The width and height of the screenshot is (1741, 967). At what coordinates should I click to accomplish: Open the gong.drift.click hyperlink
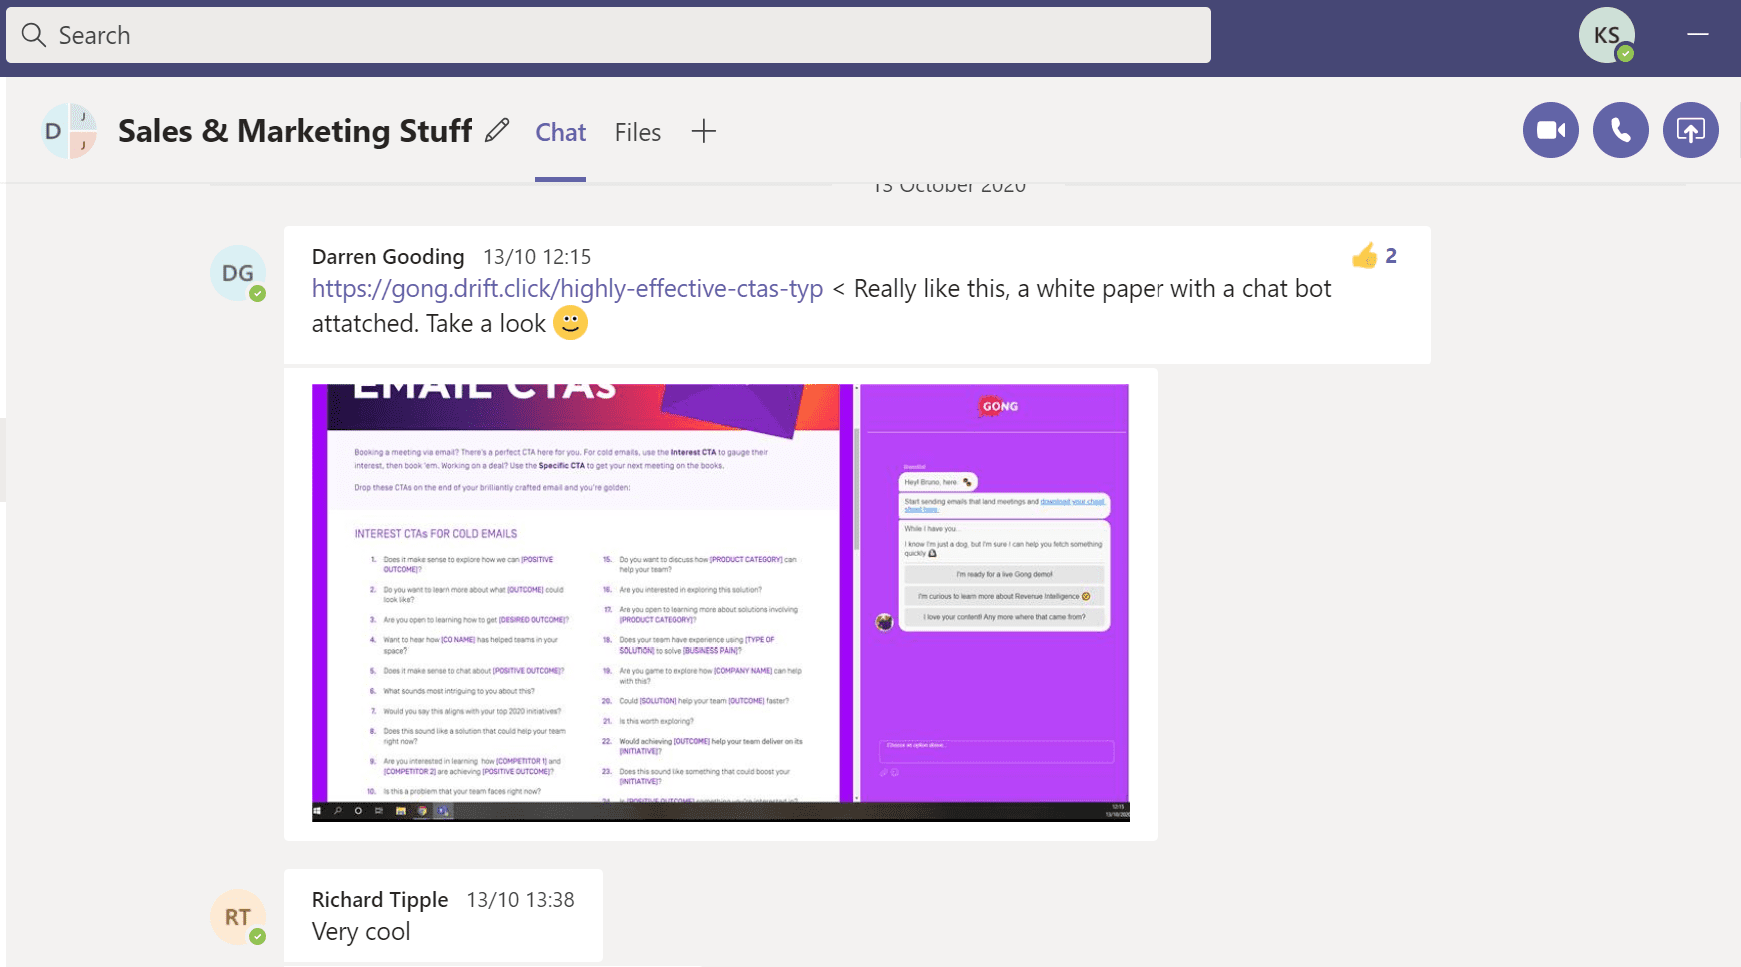pyautogui.click(x=565, y=288)
